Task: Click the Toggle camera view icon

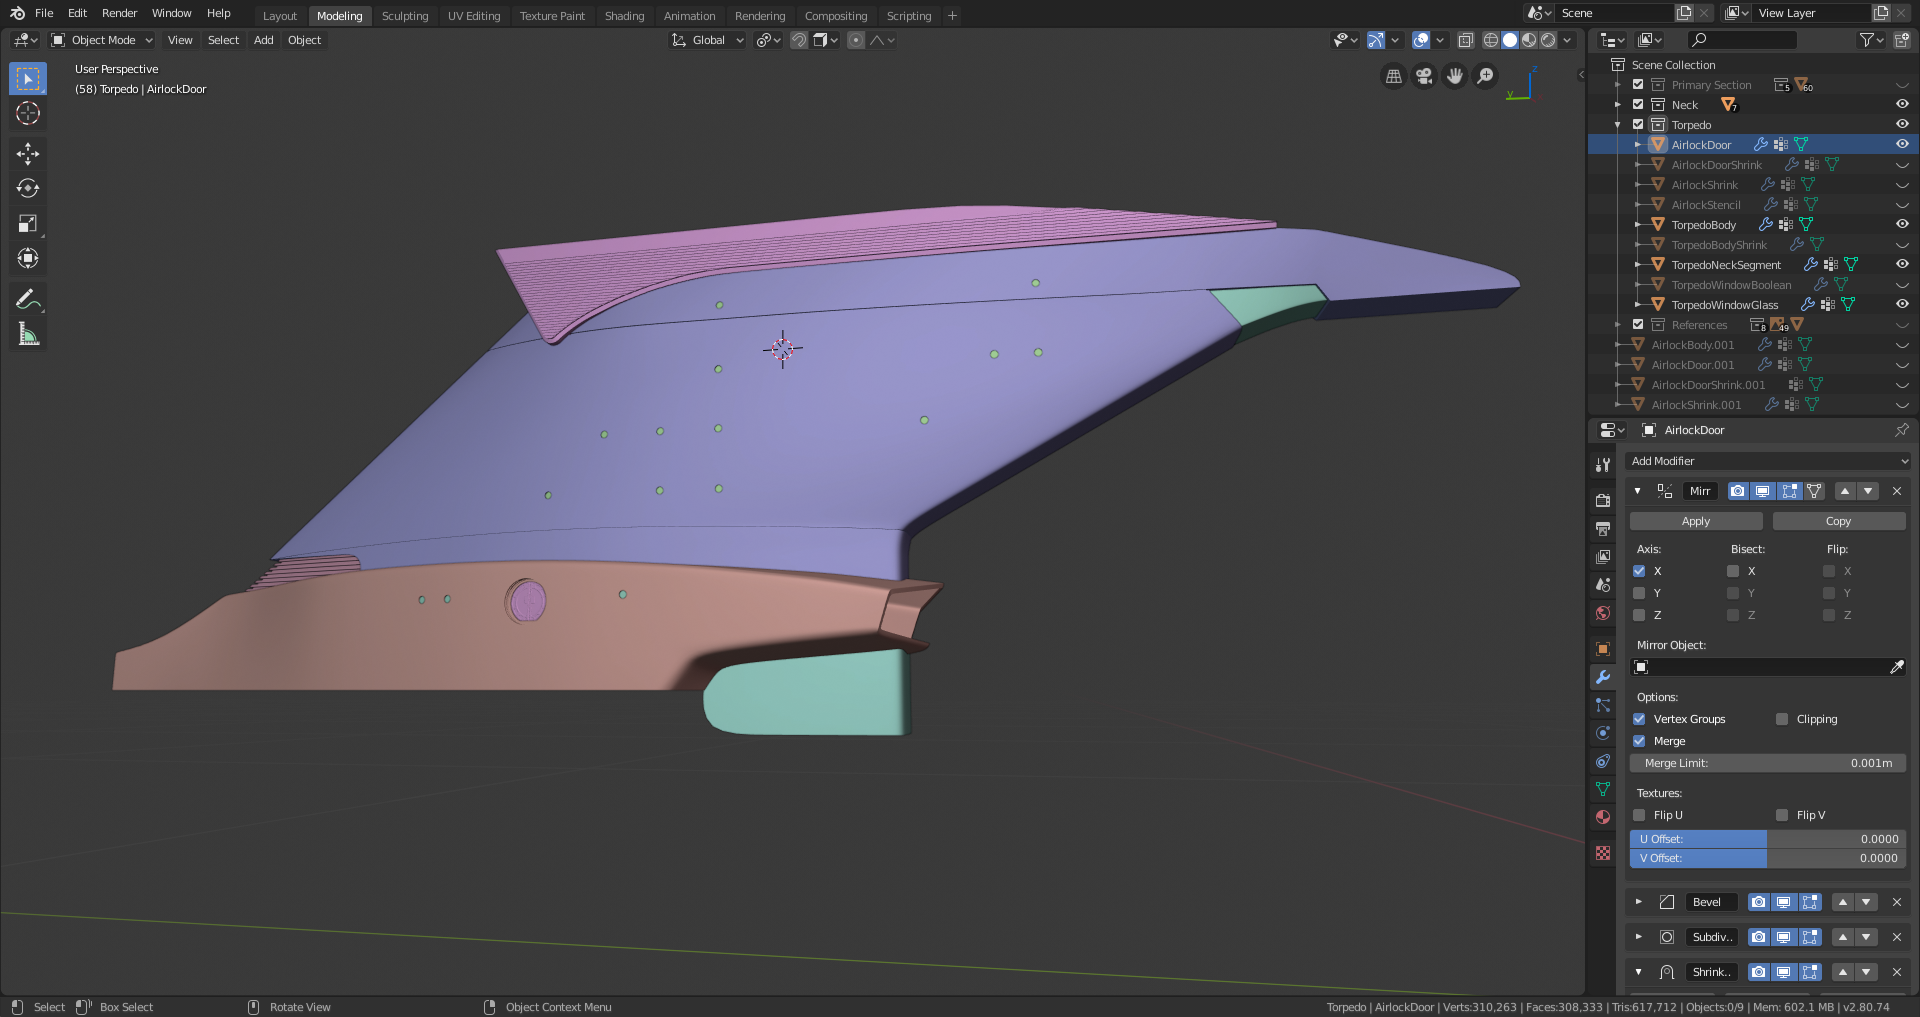Action: point(1424,76)
